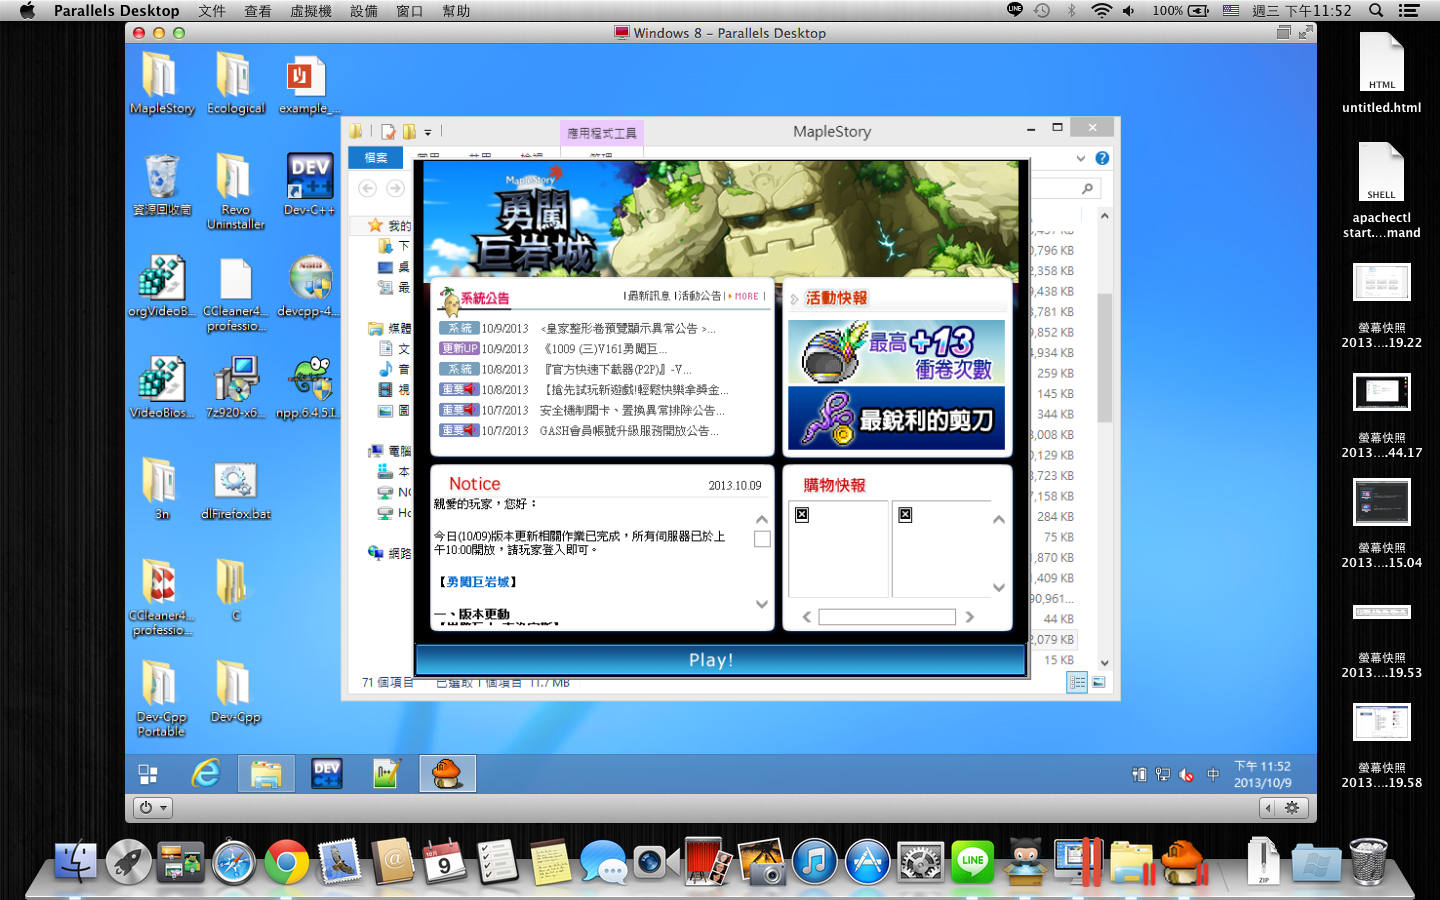1440x900 pixels.
Task: Open the dlFirefox.bat file on the desktop
Action: click(x=236, y=491)
